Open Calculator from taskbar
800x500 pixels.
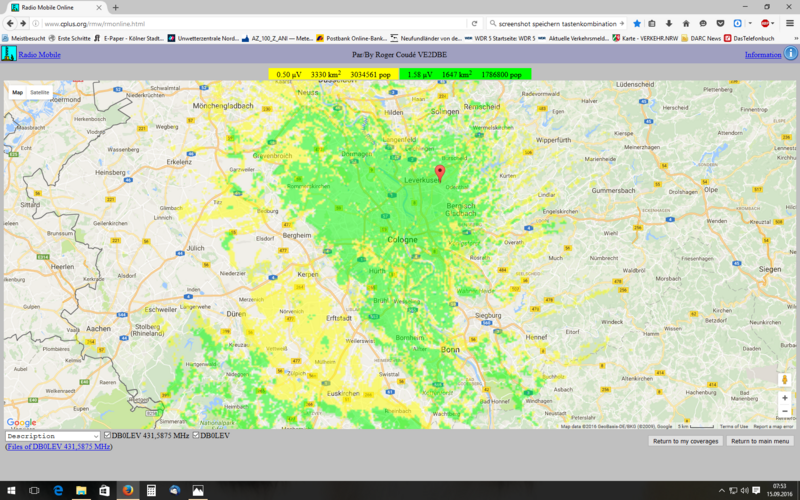pos(151,490)
